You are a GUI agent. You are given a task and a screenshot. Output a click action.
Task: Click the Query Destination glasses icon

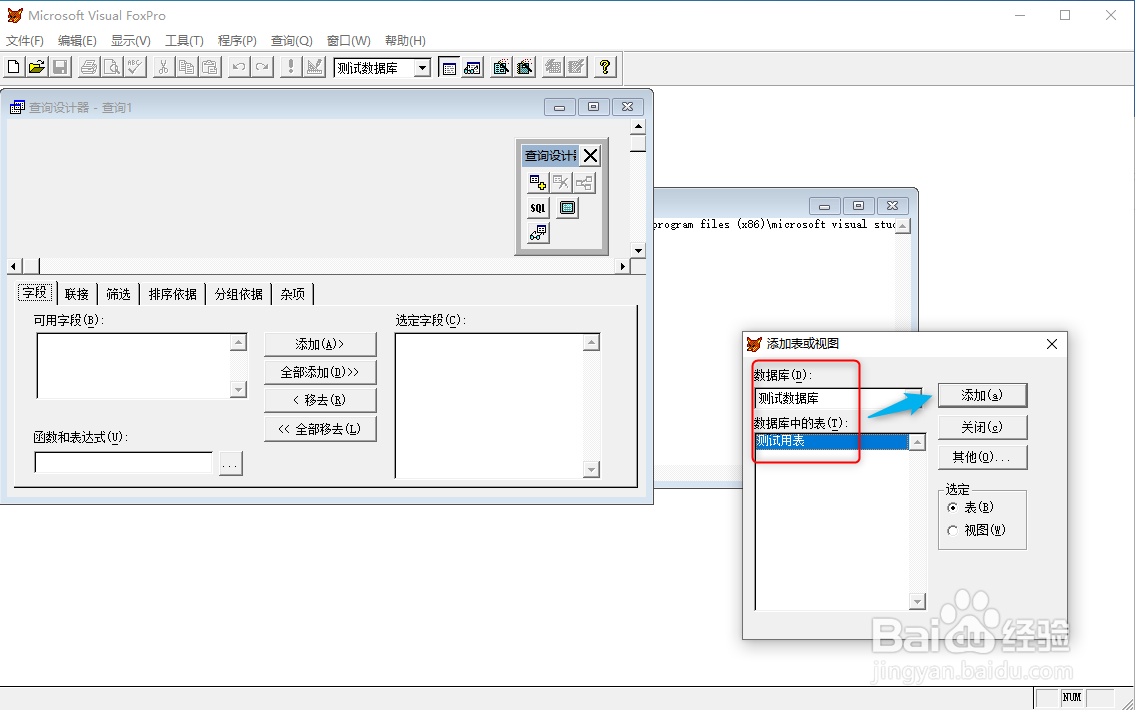point(538,233)
